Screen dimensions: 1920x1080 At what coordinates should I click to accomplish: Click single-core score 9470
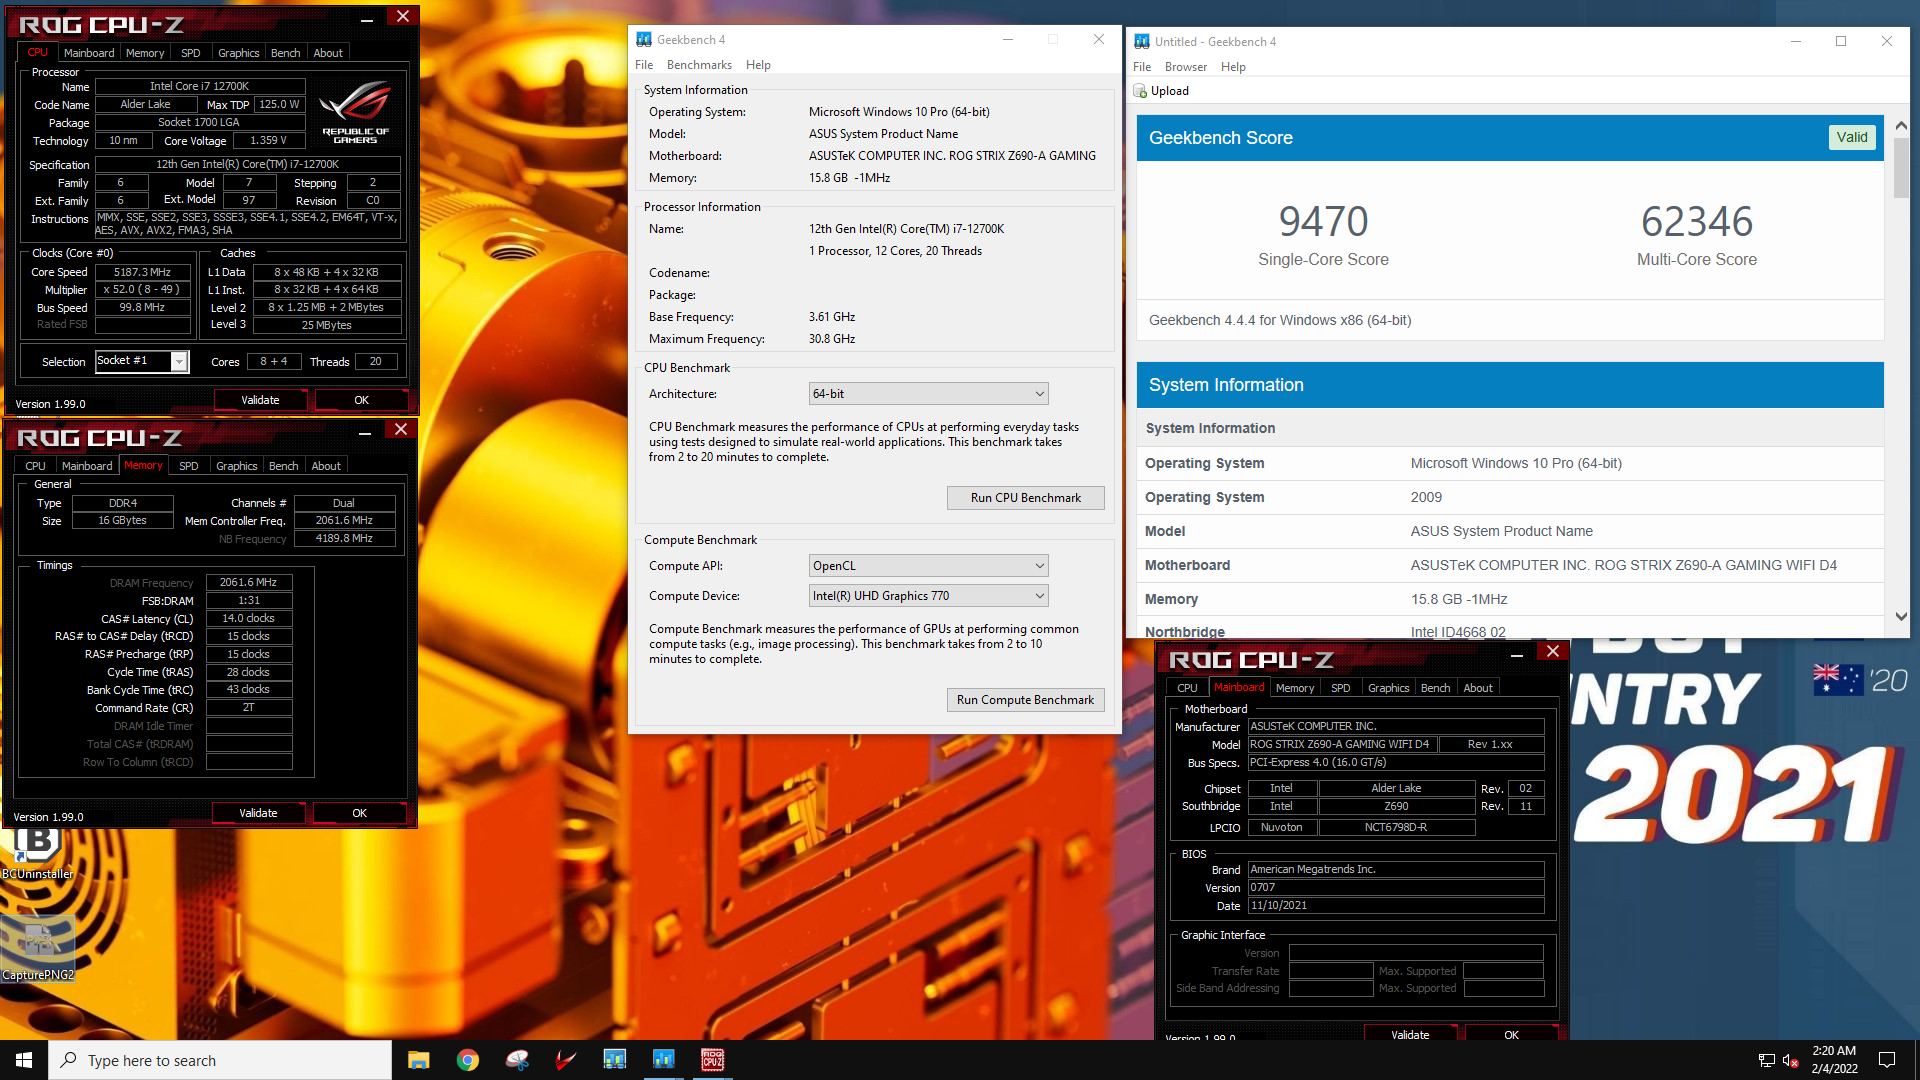(1323, 221)
